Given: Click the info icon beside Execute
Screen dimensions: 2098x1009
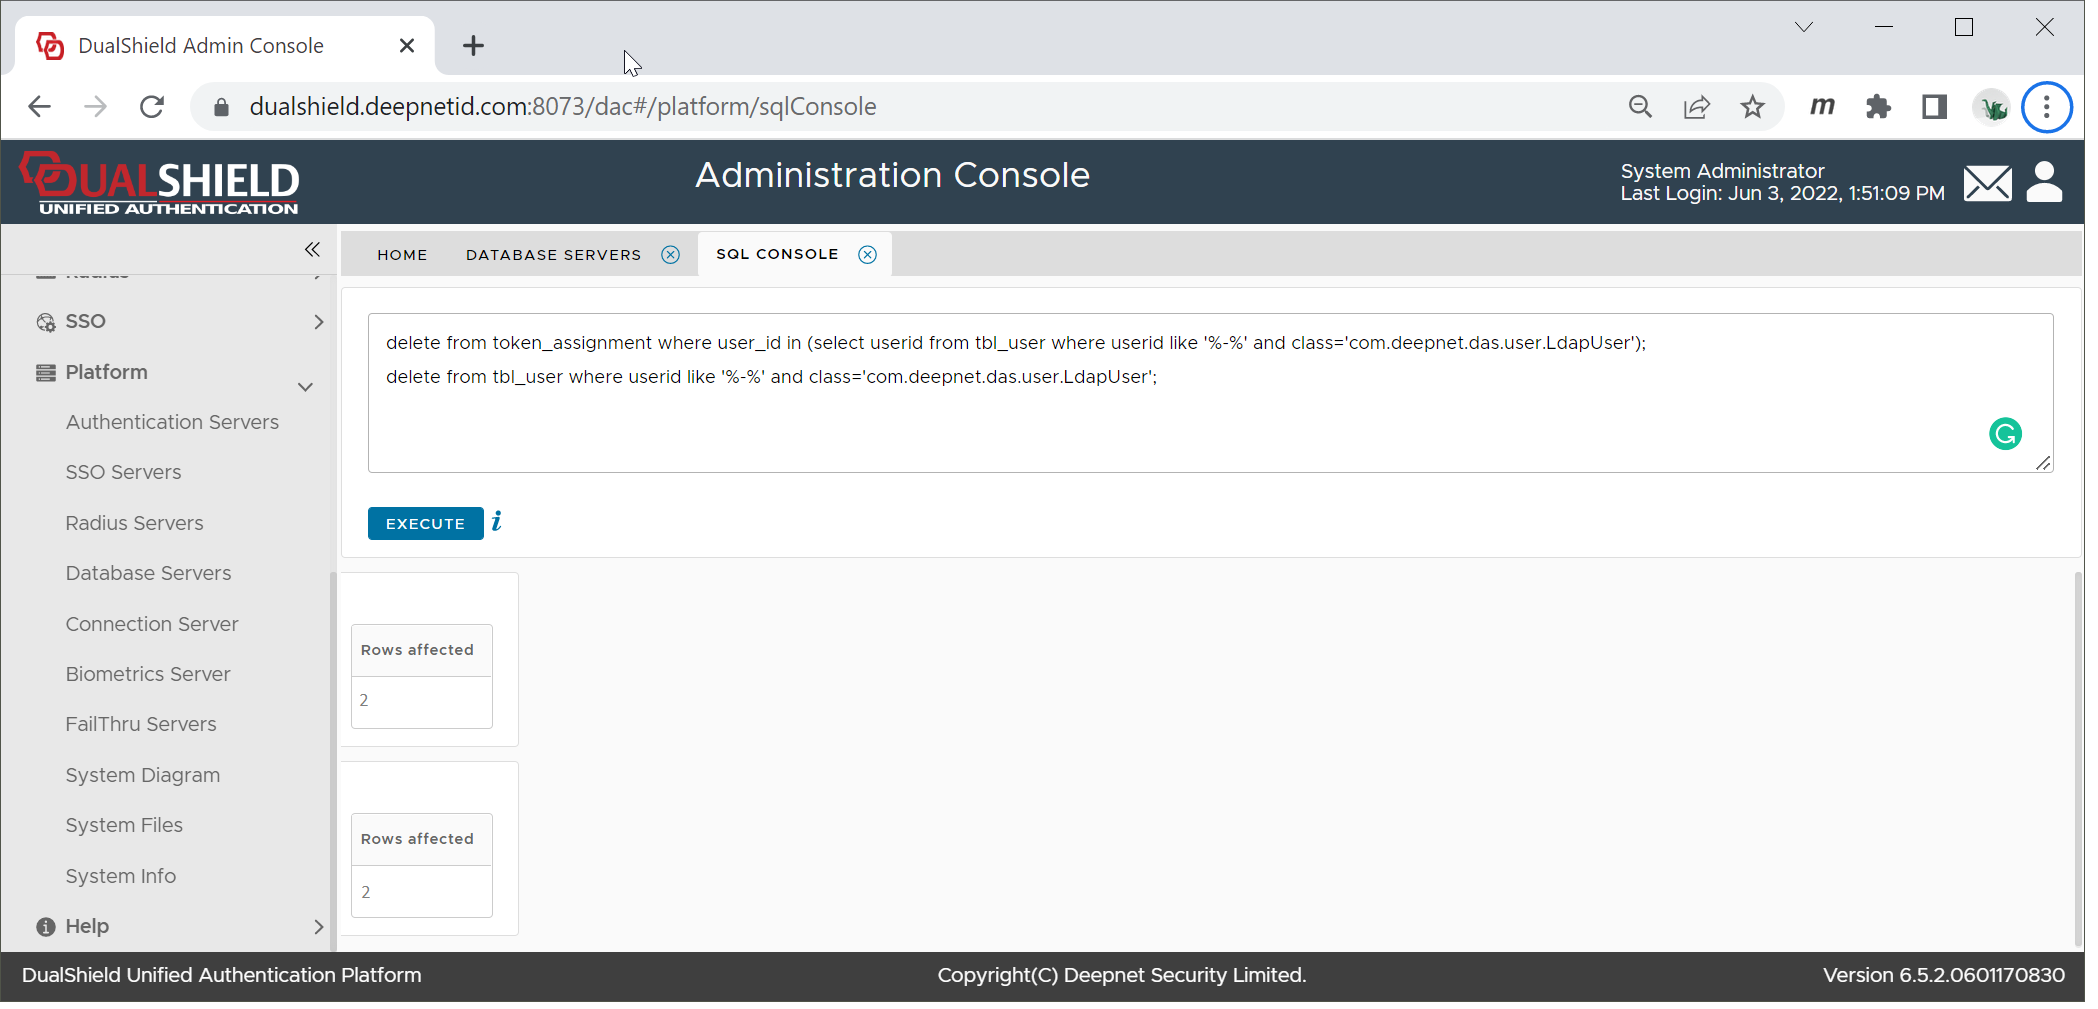Looking at the screenshot, I should pyautogui.click(x=497, y=521).
